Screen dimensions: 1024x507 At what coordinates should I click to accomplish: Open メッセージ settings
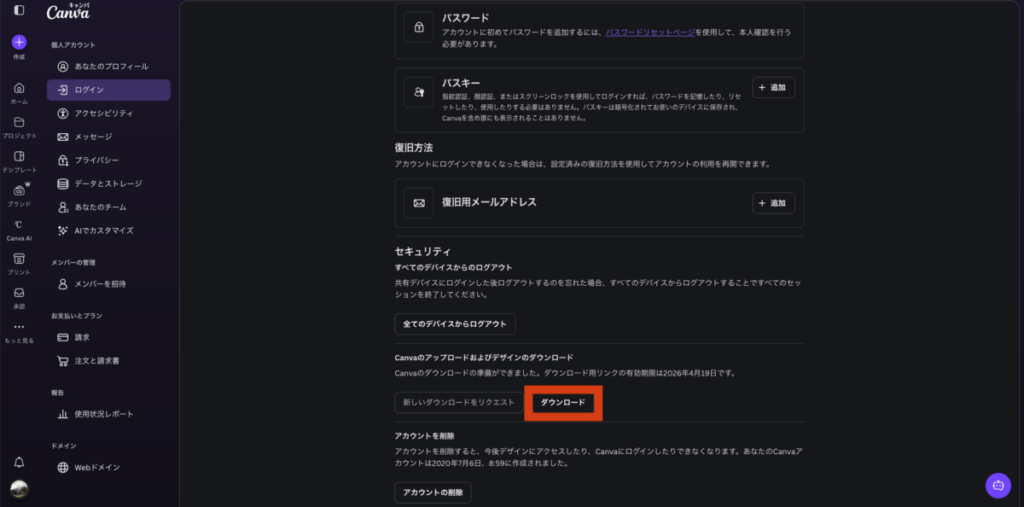pyautogui.click(x=108, y=137)
